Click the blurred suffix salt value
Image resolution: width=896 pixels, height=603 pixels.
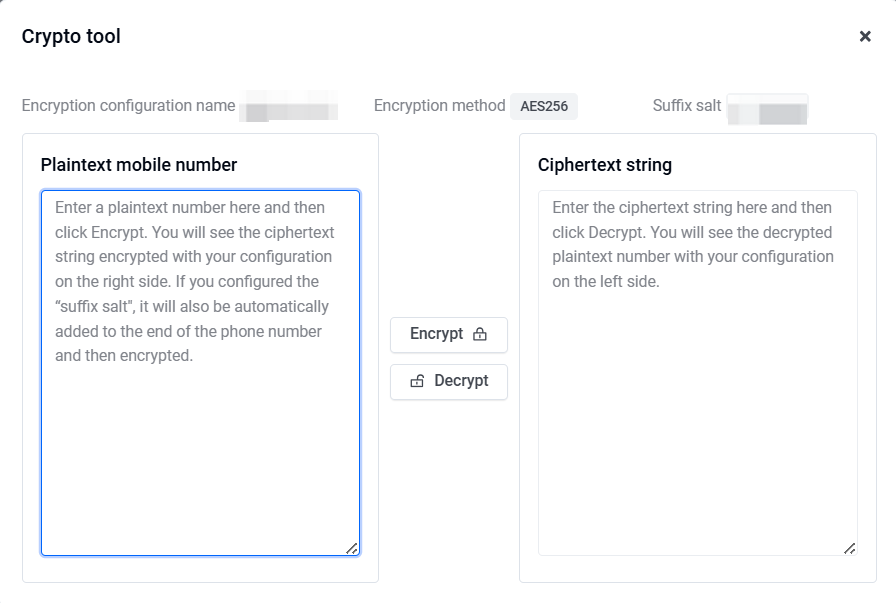(767, 109)
